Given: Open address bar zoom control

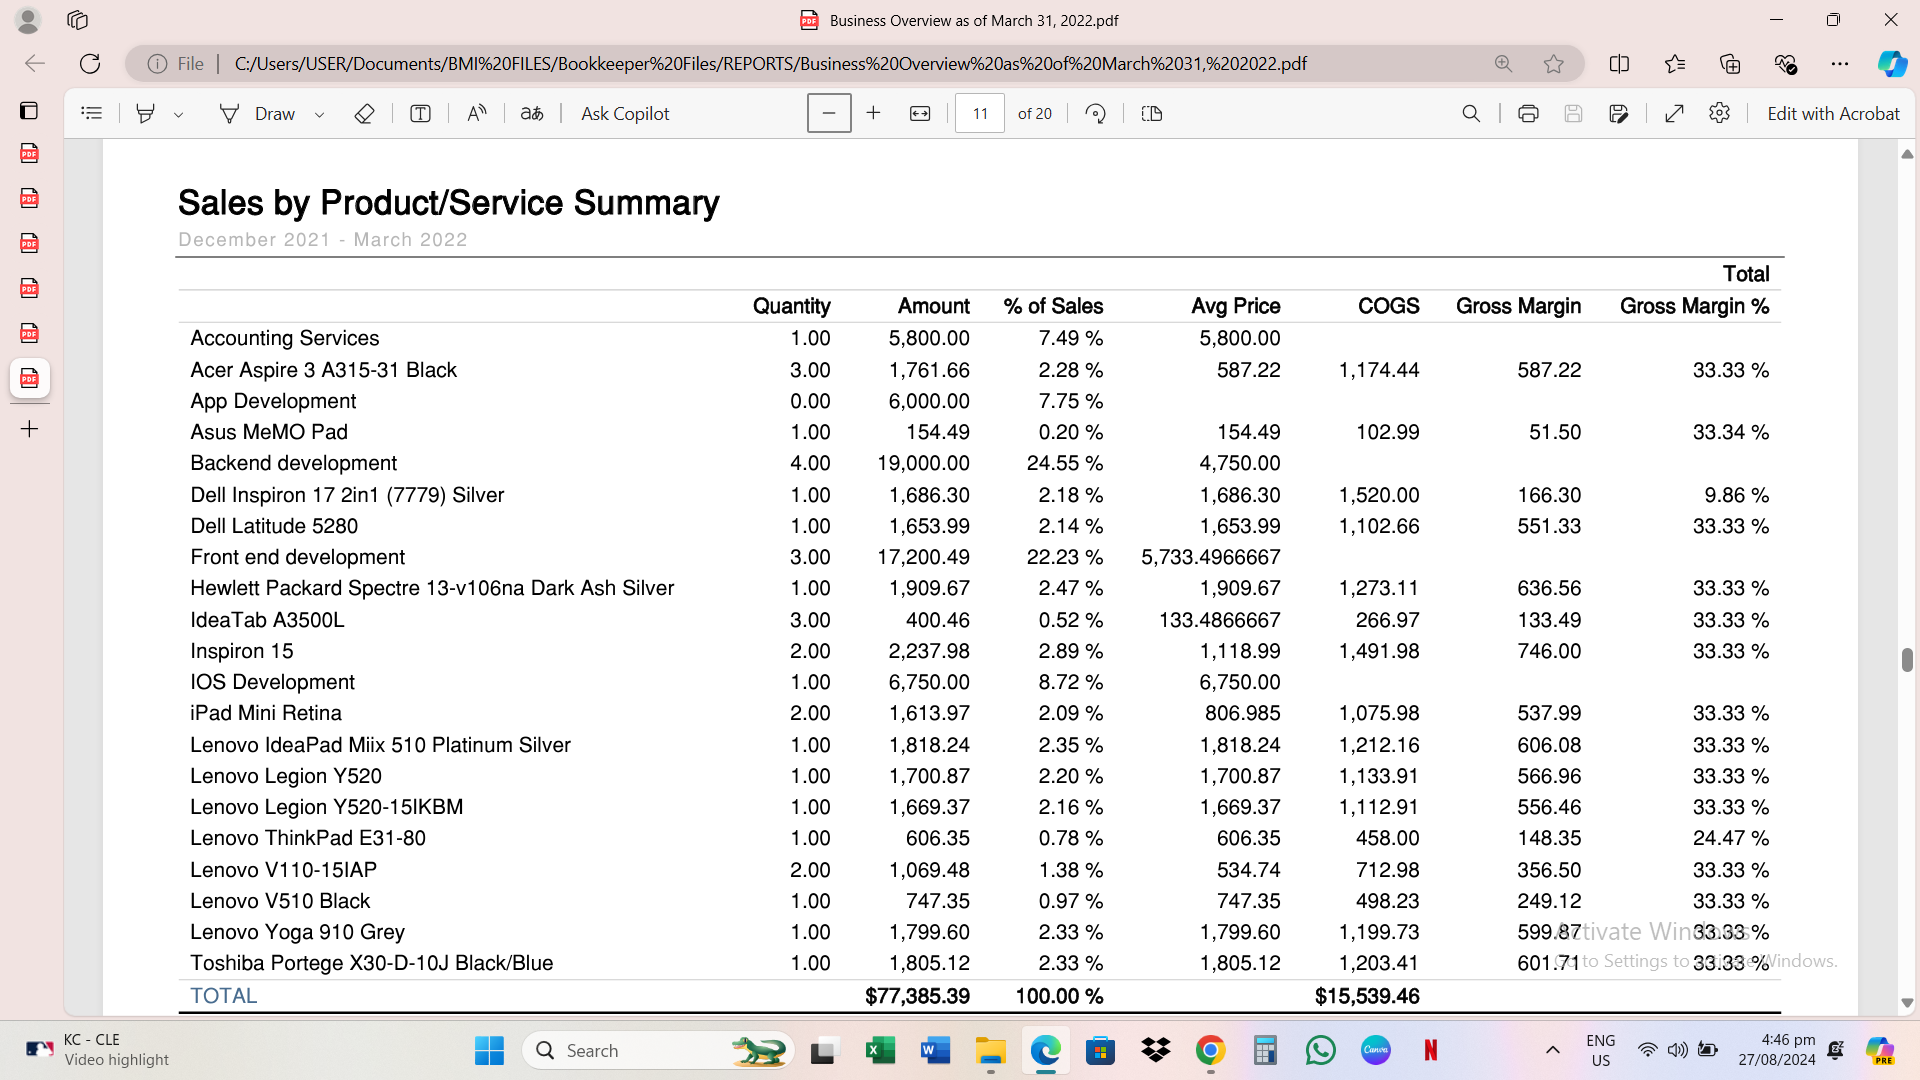Looking at the screenshot, I should pos(1503,63).
